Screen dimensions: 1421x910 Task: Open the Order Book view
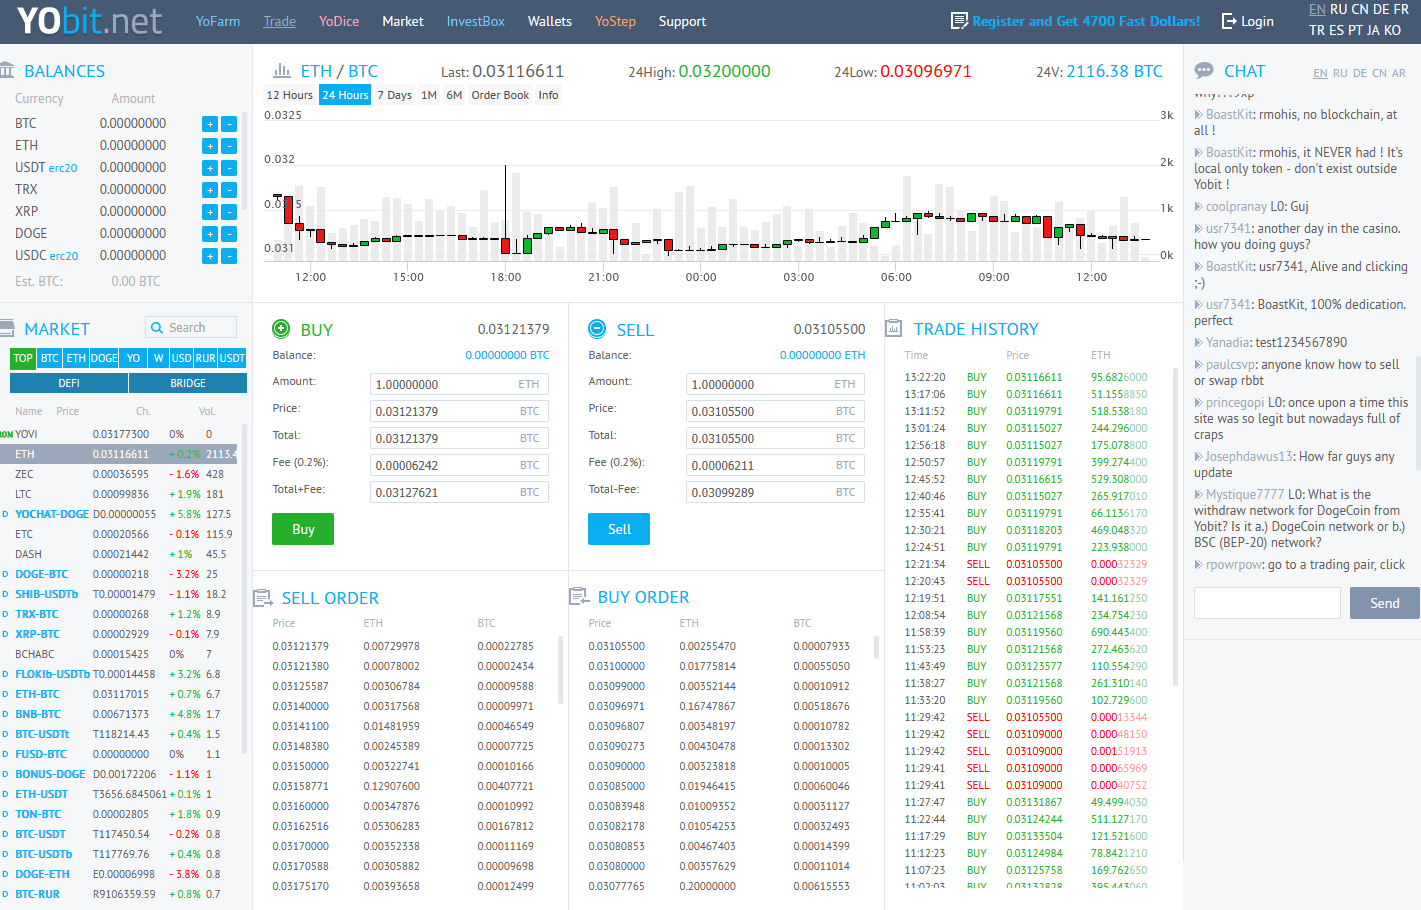pyautogui.click(x=500, y=95)
